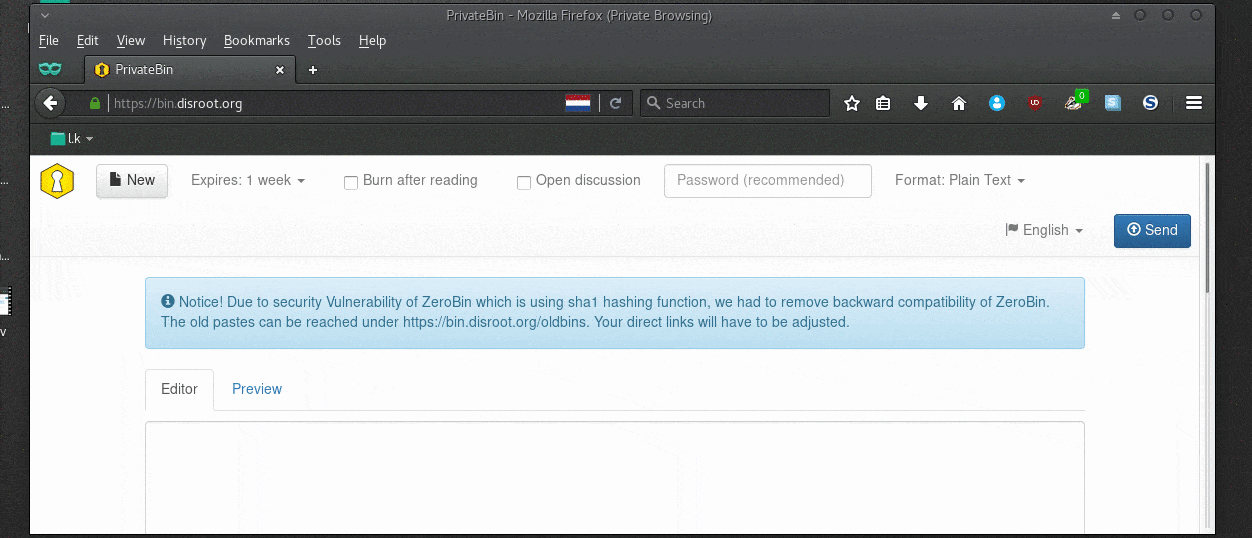Switch to the Preview tab
The height and width of the screenshot is (538, 1252).
[x=257, y=389]
